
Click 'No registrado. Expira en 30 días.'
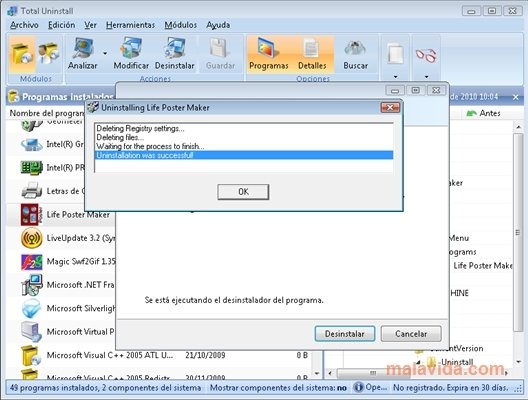(x=451, y=388)
